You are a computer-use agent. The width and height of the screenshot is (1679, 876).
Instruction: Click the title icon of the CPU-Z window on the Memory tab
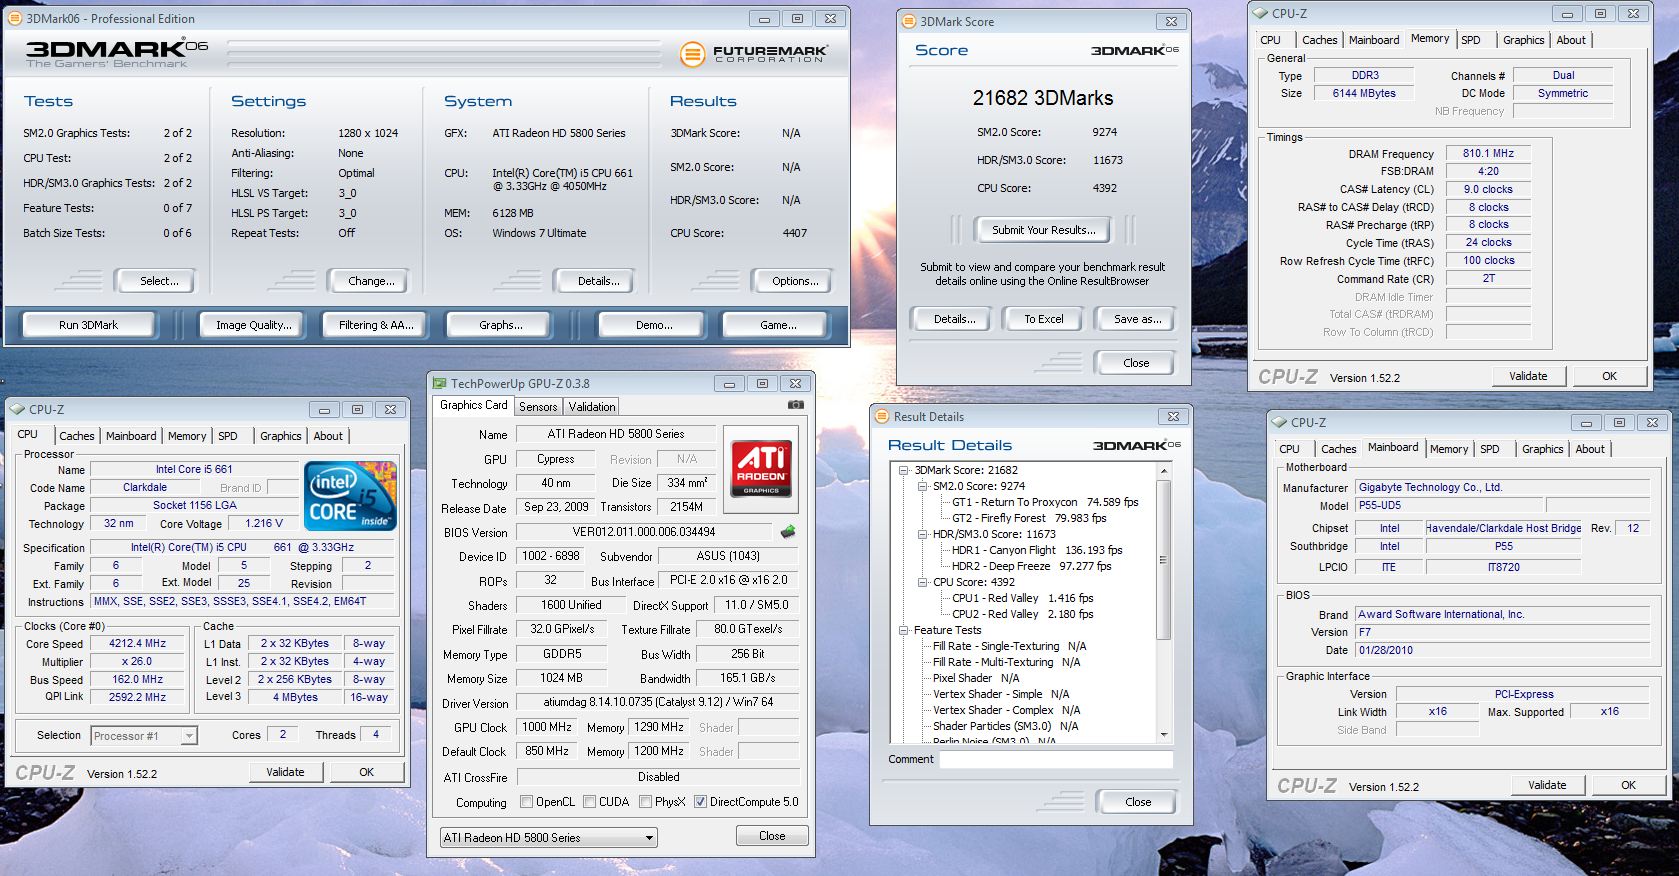coord(1260,14)
